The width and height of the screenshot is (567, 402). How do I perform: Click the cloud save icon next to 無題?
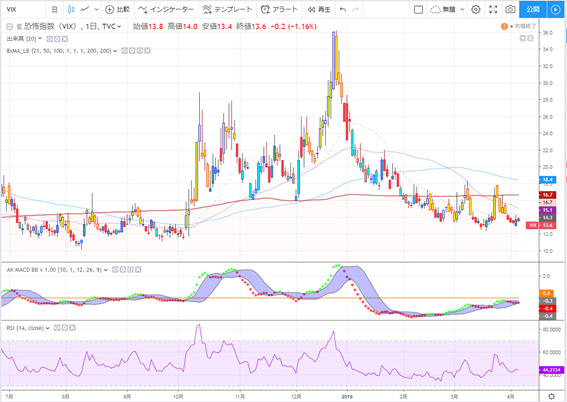[x=435, y=9]
